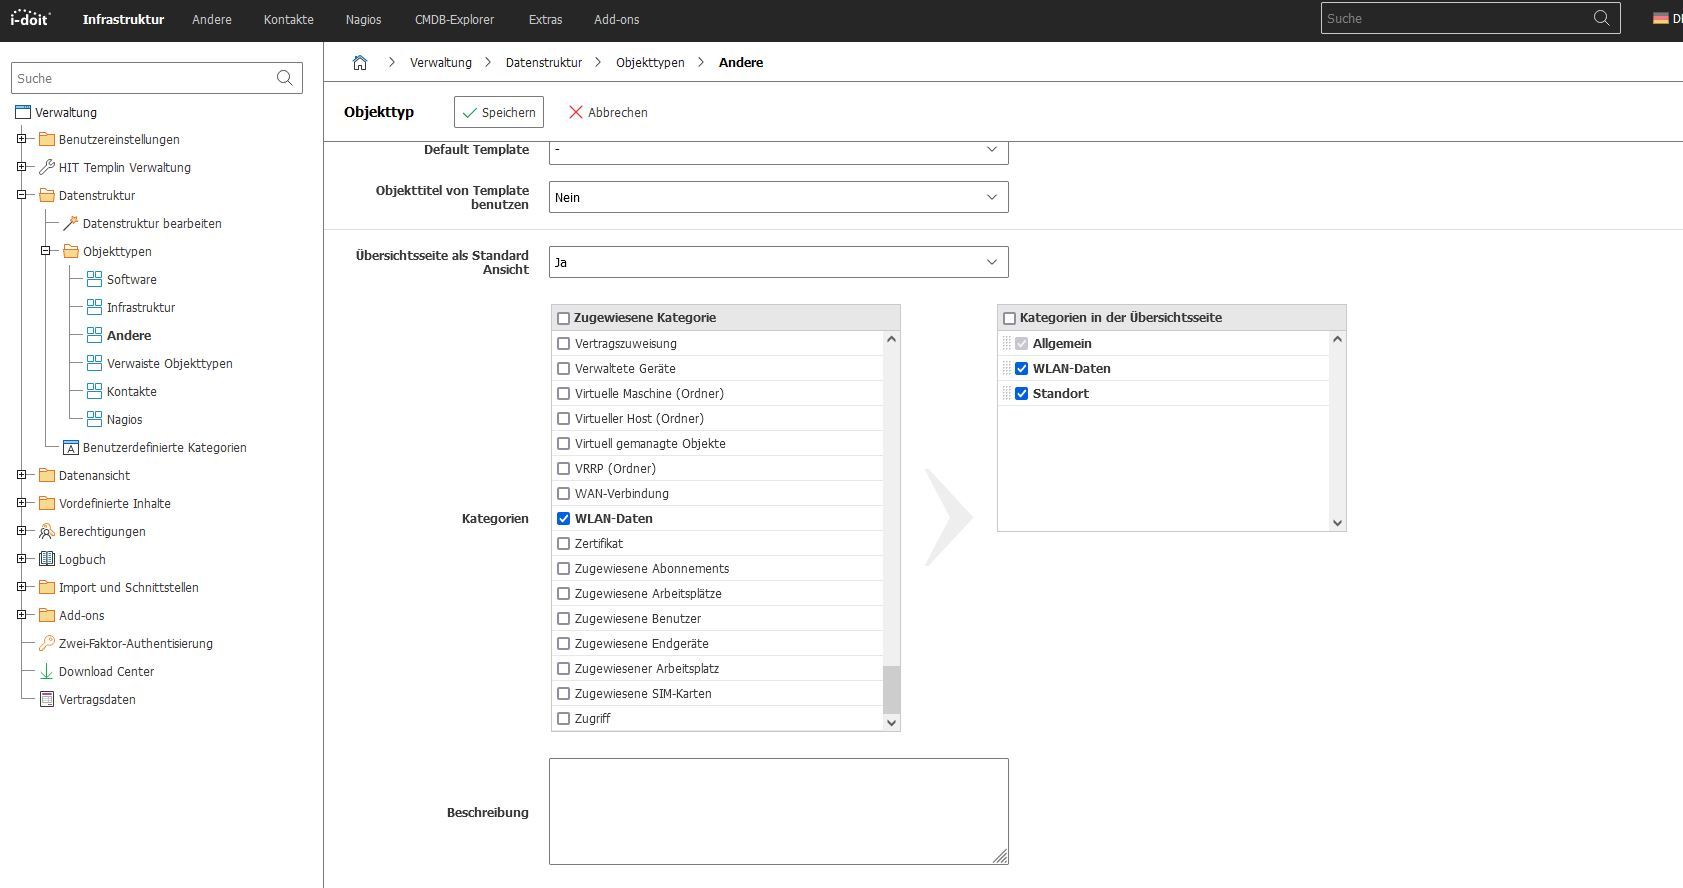1683x888 pixels.
Task: Click the Vertragsdaten document icon
Action: click(47, 699)
